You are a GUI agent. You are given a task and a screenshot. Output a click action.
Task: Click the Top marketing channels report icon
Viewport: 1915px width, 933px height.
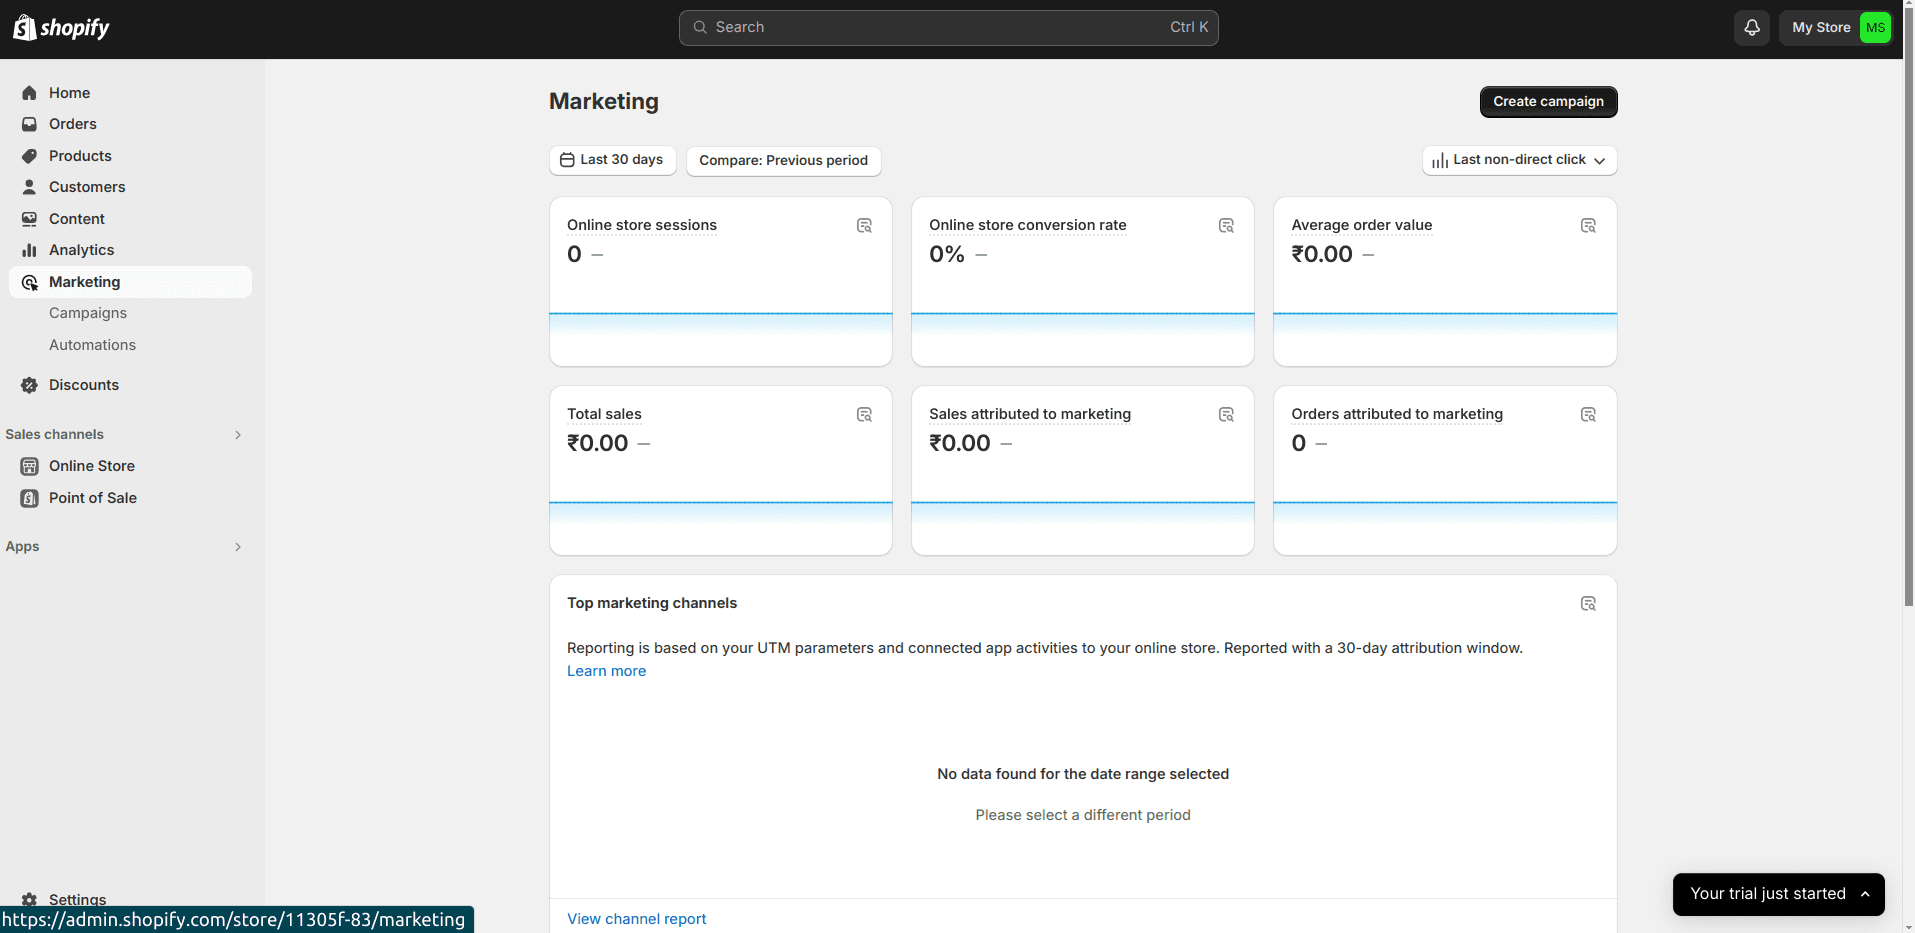tap(1588, 603)
